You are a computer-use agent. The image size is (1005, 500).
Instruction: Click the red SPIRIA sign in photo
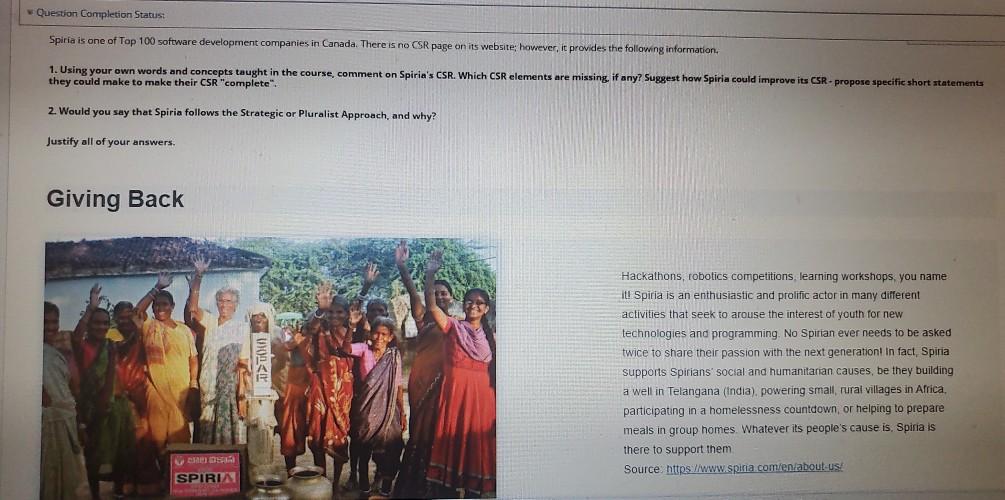[x=206, y=473]
